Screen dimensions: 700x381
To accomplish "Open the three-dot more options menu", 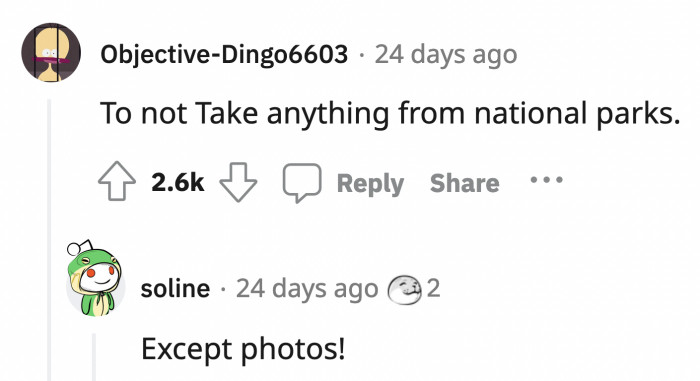I will pos(546,180).
